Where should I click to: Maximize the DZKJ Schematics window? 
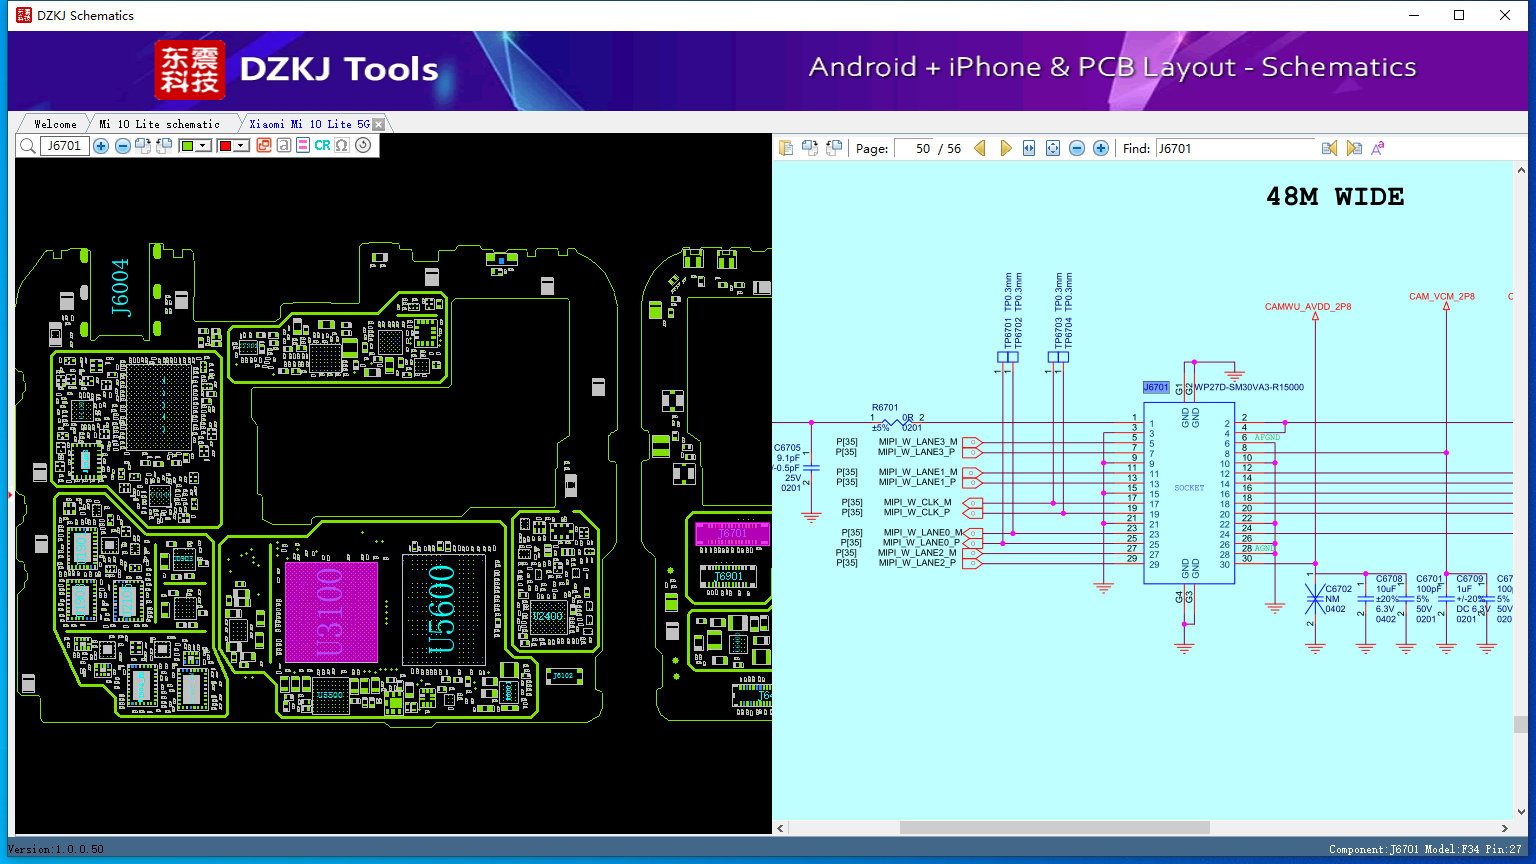point(1459,15)
